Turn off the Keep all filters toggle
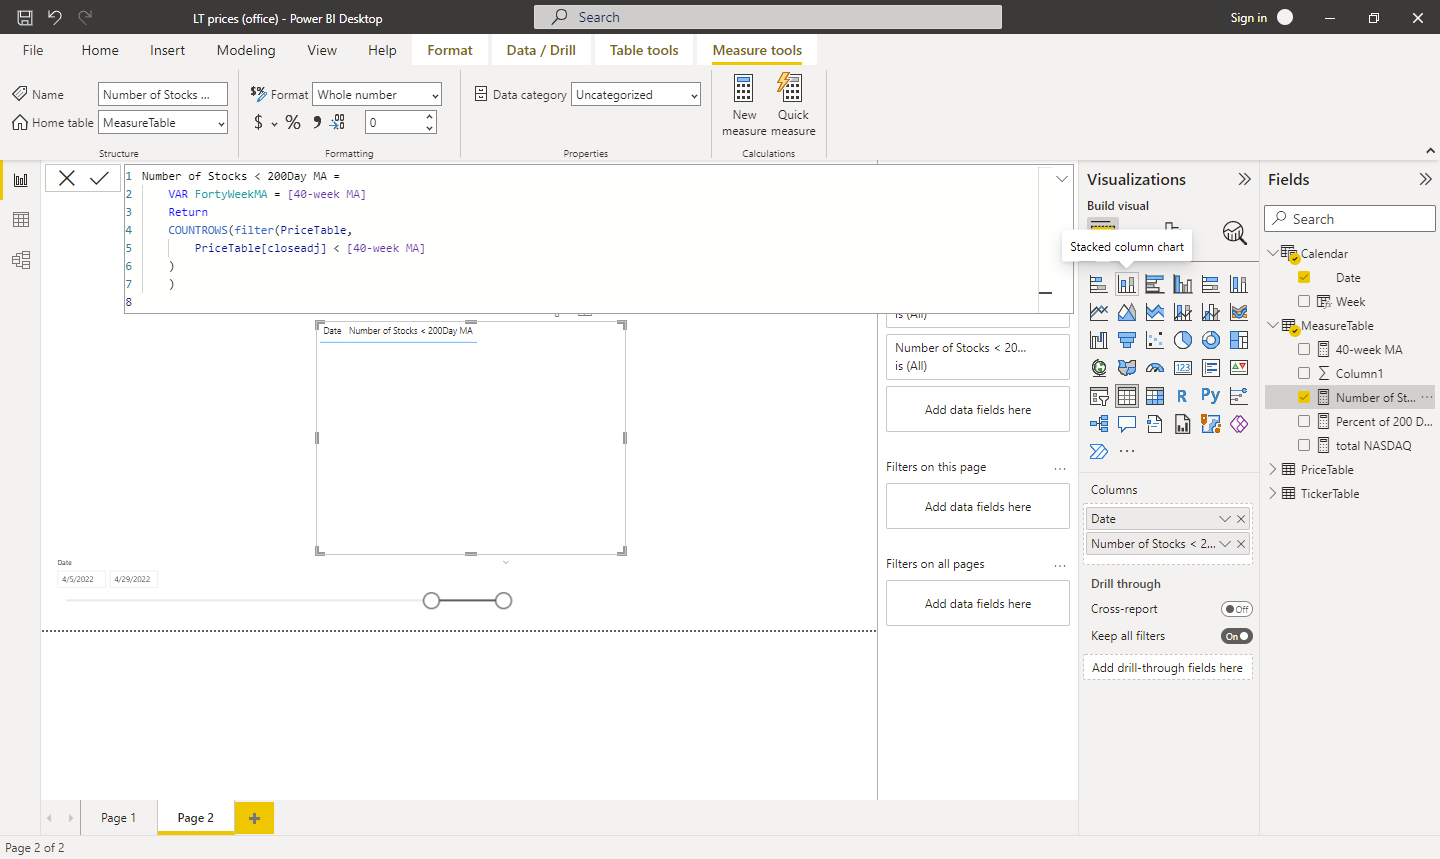 click(x=1237, y=636)
